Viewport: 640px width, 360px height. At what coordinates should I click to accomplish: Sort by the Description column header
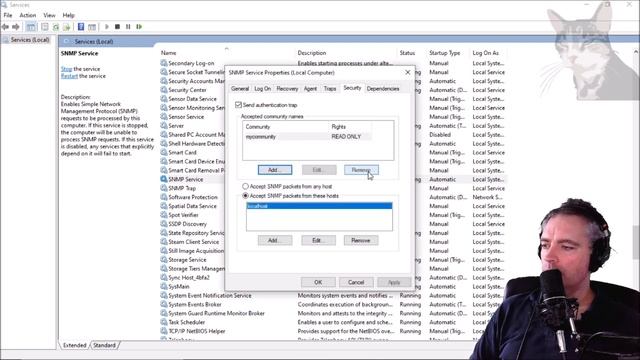(x=312, y=53)
